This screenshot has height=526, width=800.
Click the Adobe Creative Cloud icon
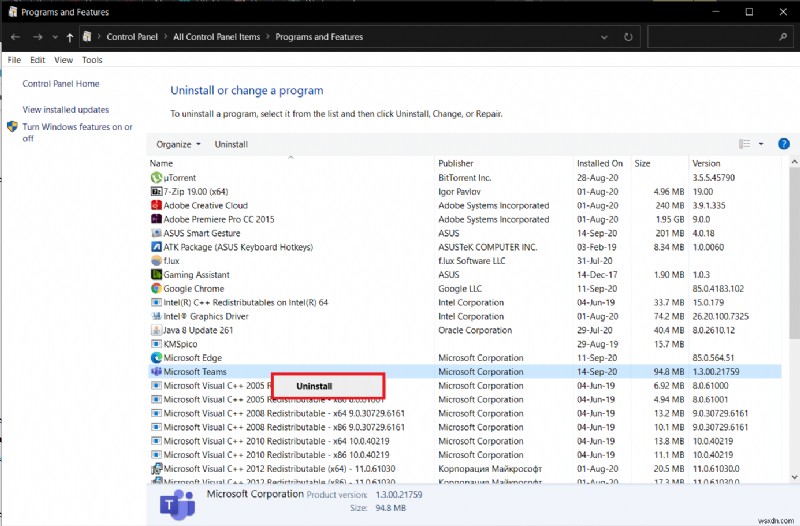(156, 205)
